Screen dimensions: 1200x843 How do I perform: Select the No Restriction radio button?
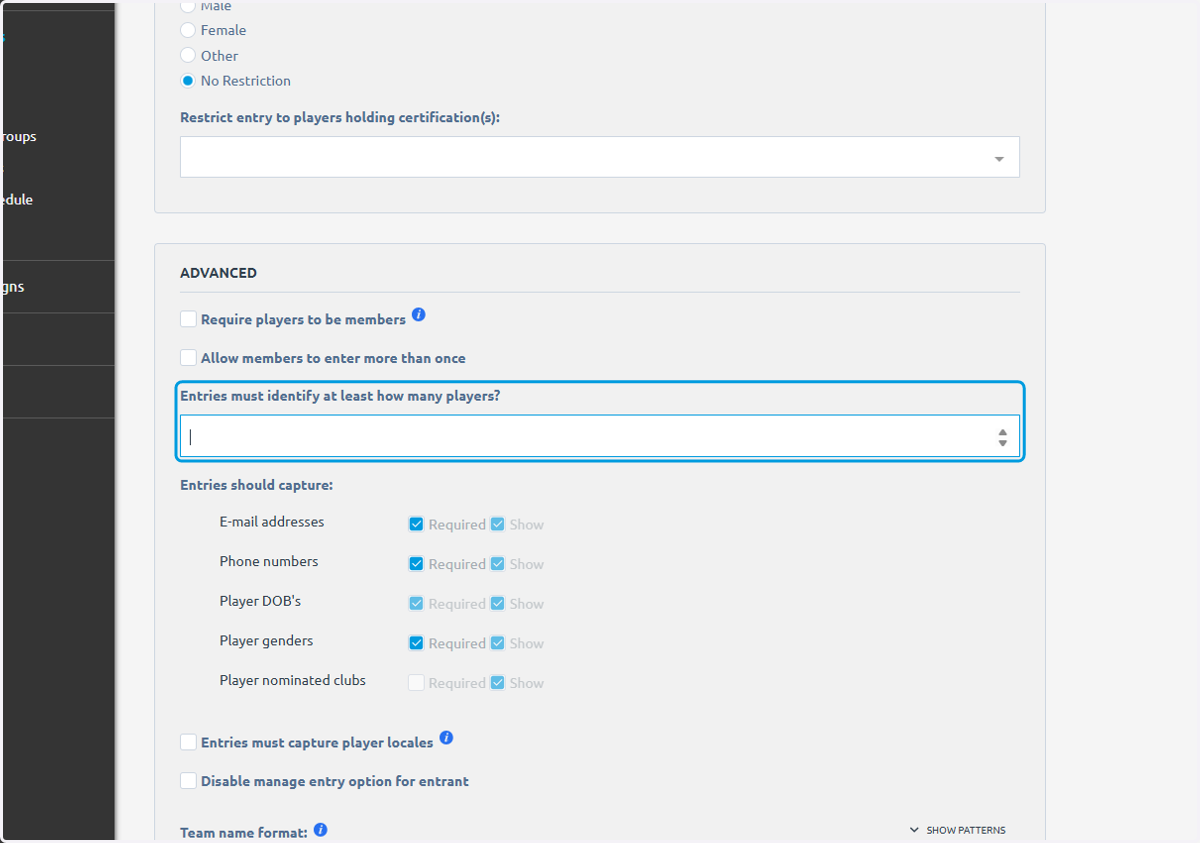188,80
